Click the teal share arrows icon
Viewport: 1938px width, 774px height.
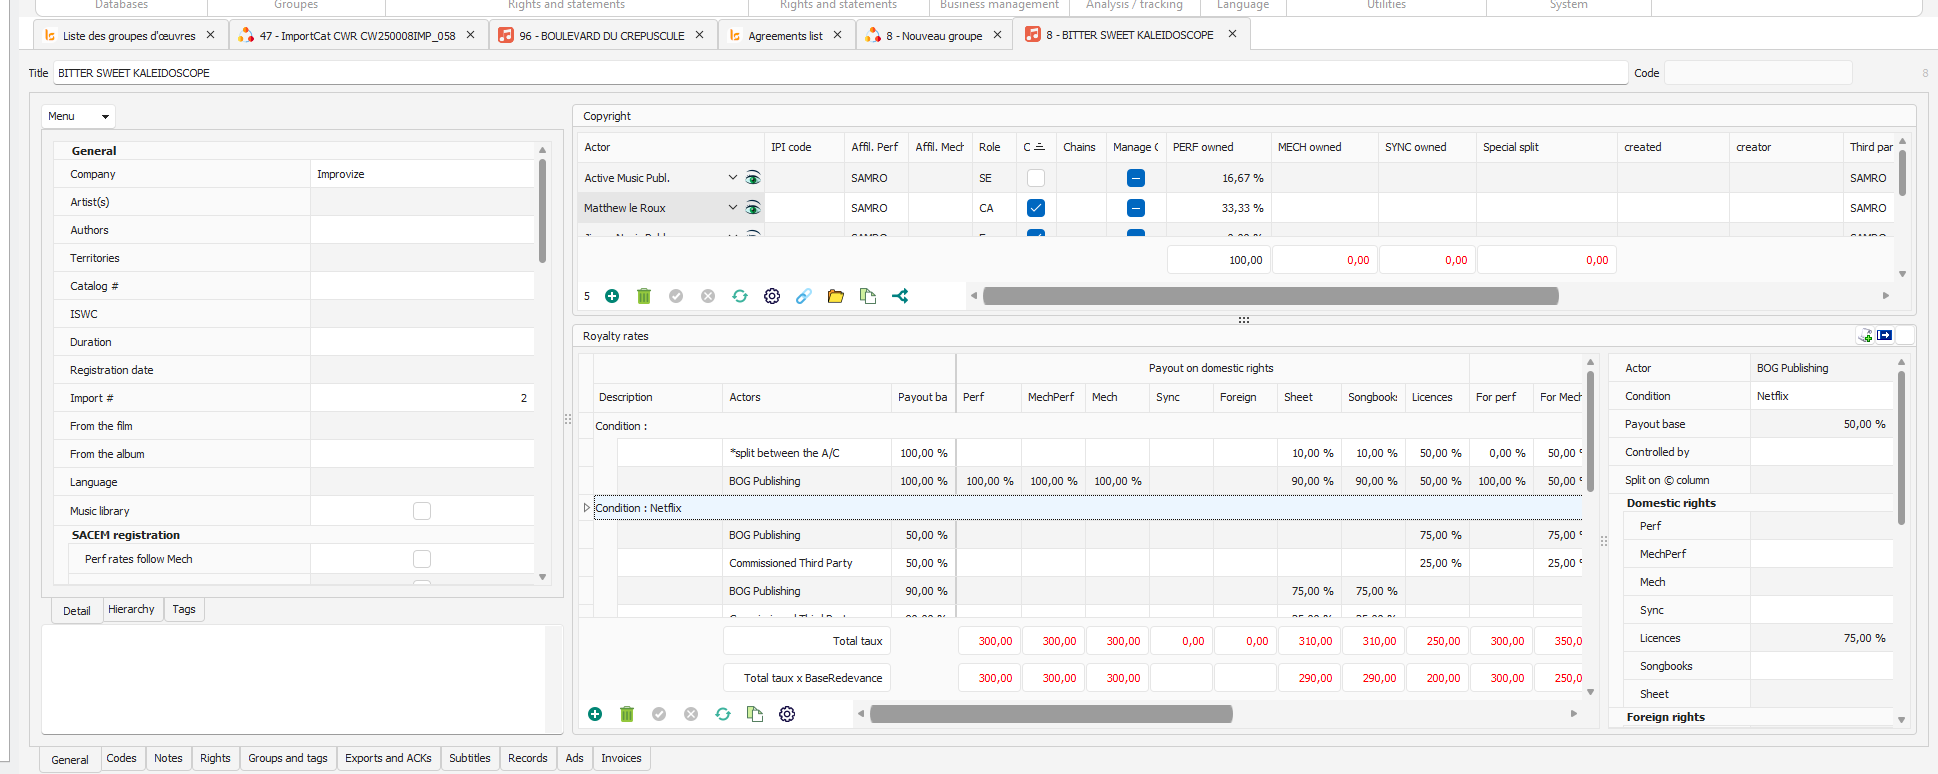900,296
